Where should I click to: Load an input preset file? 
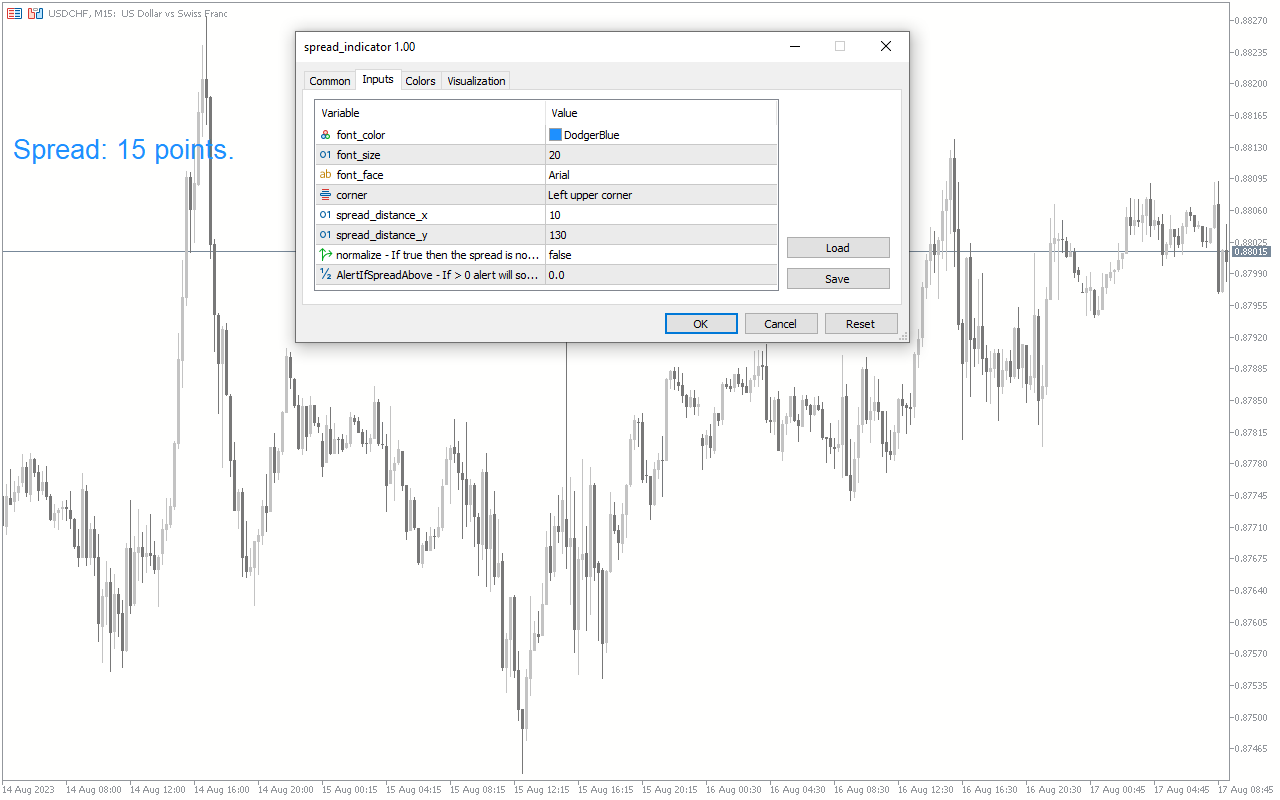[838, 248]
